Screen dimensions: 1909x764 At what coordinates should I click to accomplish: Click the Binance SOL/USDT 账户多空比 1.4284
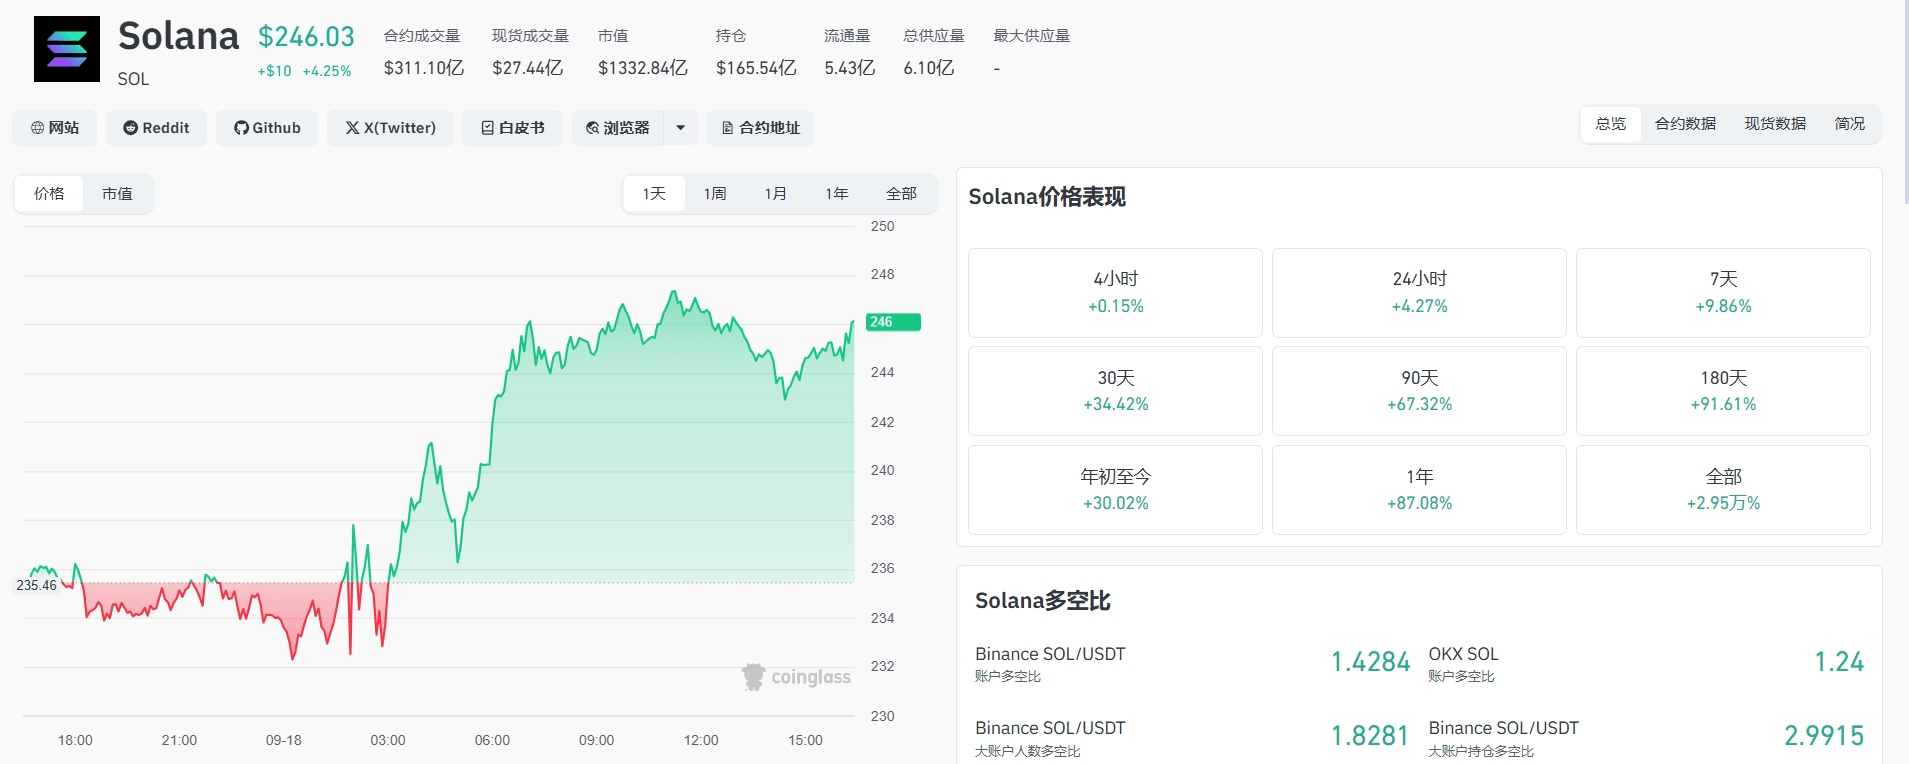pos(1370,662)
